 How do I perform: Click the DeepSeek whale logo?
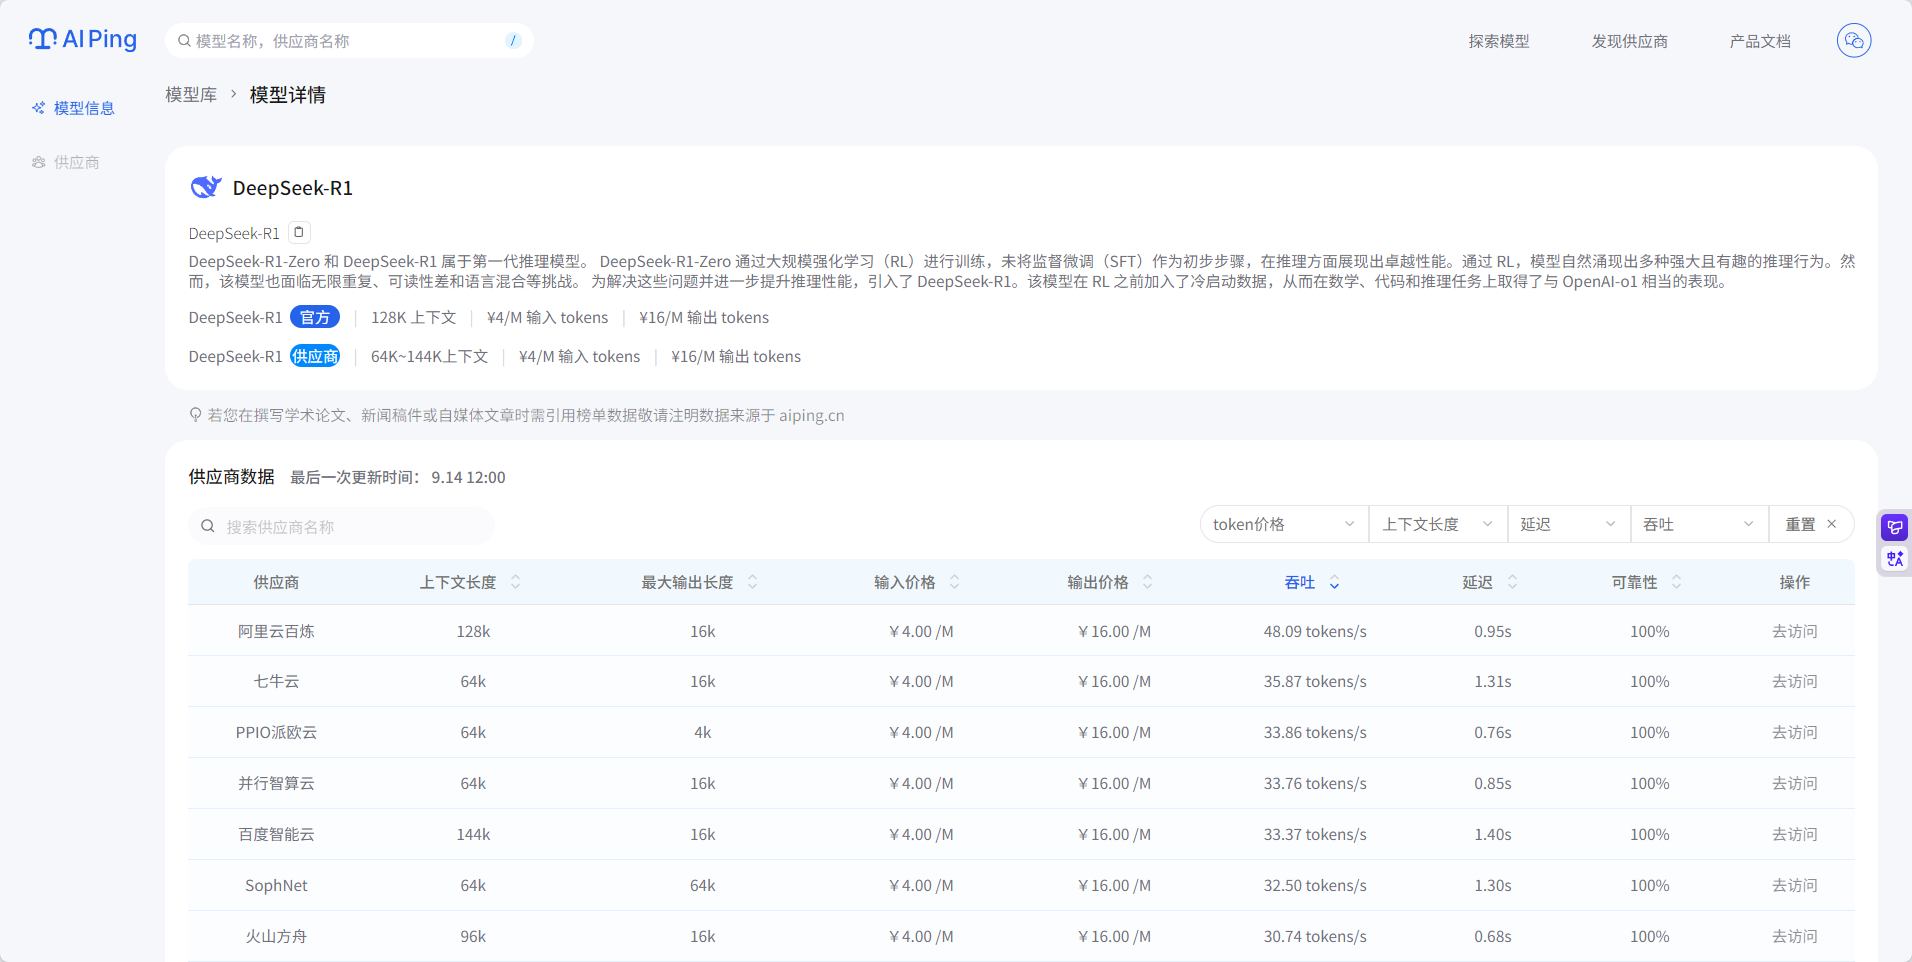pyautogui.click(x=206, y=187)
